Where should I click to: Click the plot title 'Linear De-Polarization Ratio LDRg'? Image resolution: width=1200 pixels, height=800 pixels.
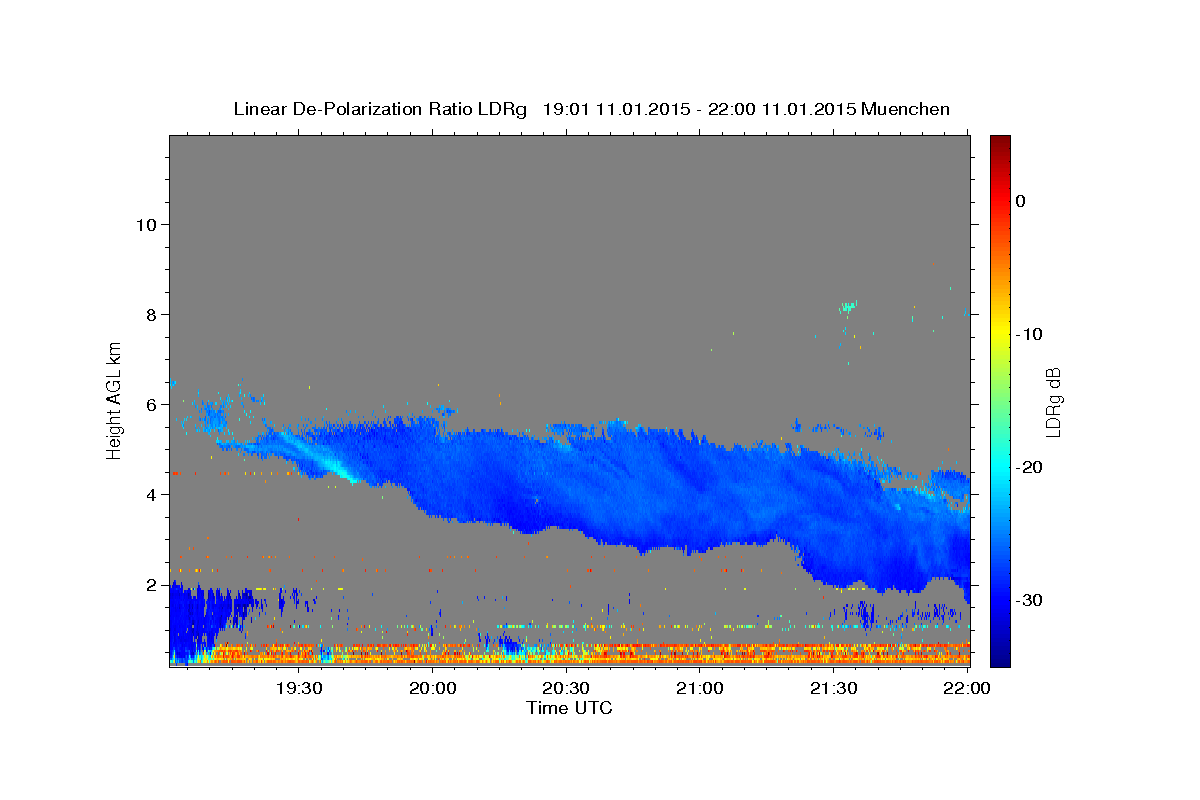(x=379, y=109)
